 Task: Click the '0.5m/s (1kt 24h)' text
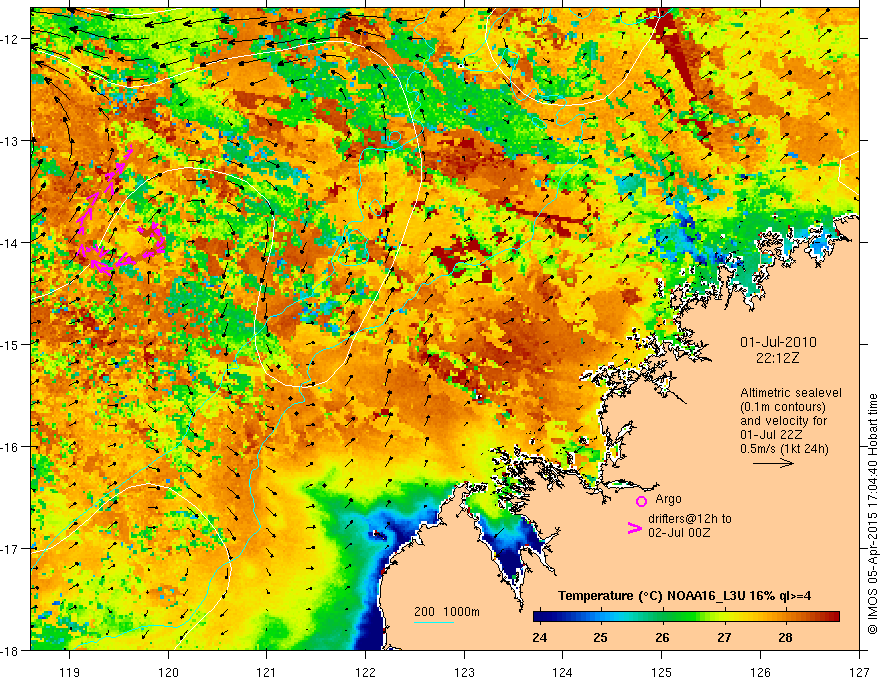pyautogui.click(x=784, y=448)
